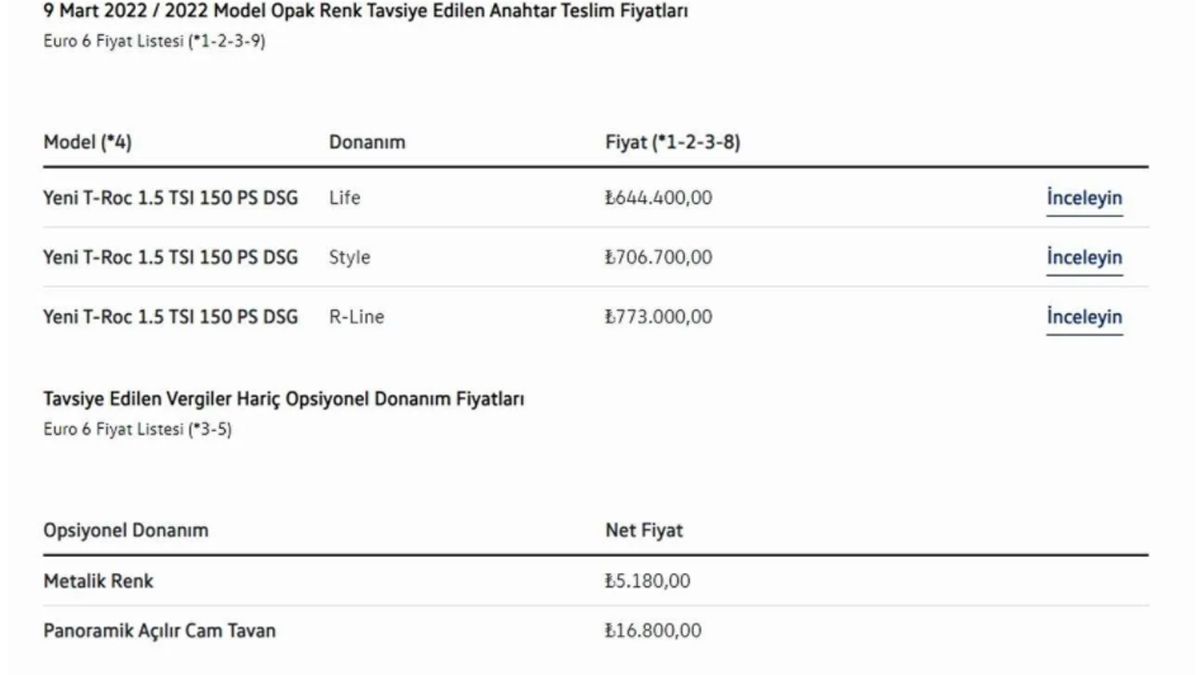This screenshot has width=1200, height=675.
Task: Click the R-Line trim label
Action: click(x=356, y=318)
